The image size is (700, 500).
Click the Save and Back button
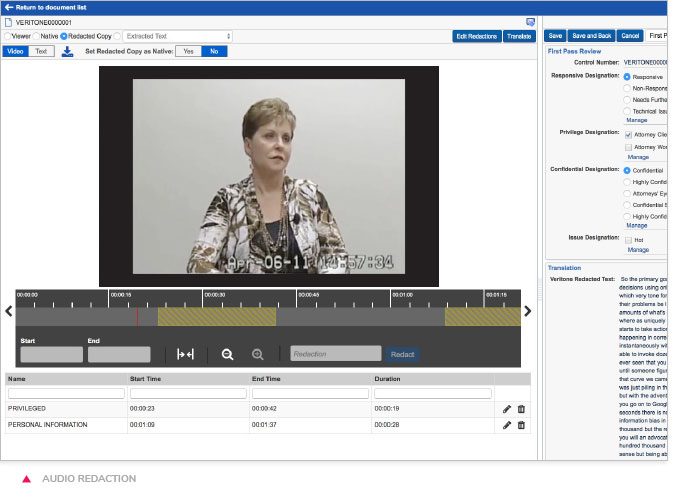[592, 36]
